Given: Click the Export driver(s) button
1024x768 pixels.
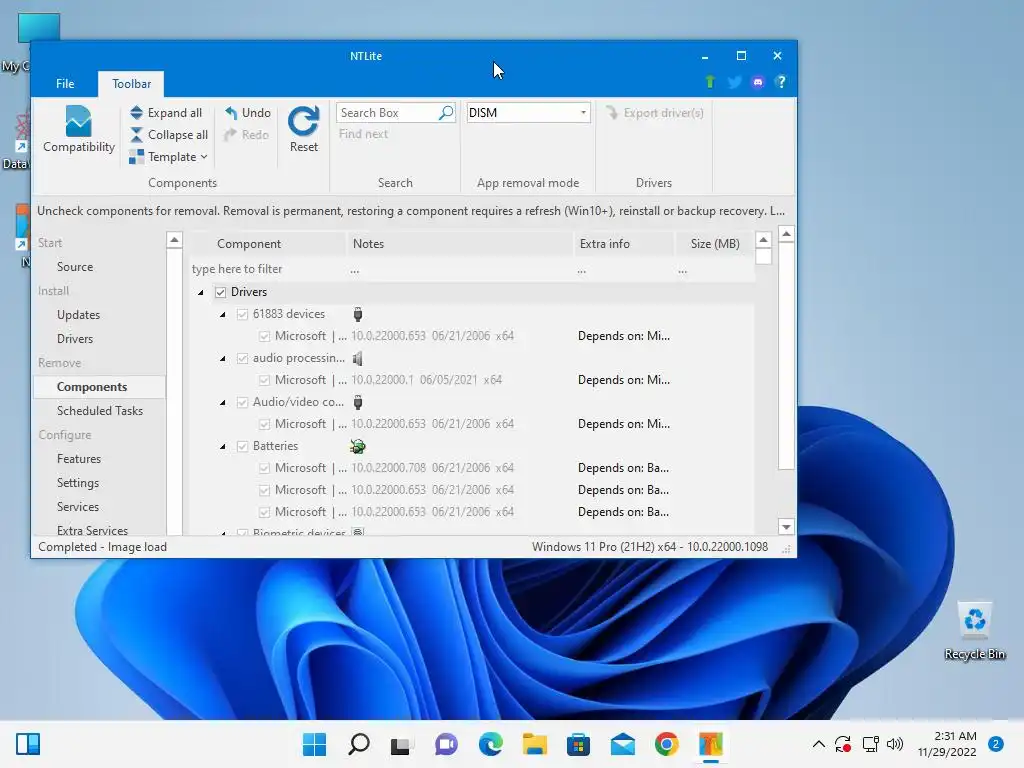Looking at the screenshot, I should pyautogui.click(x=654, y=112).
